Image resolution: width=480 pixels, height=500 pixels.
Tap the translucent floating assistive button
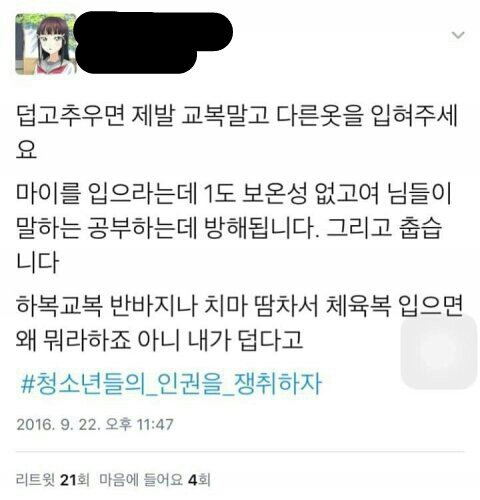(x=439, y=351)
